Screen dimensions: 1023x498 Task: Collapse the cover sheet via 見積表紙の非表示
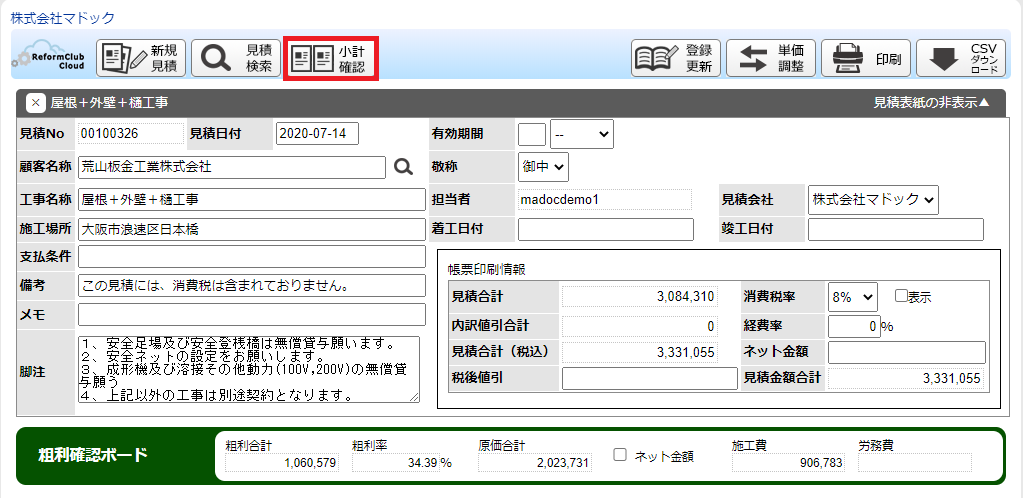[931, 102]
